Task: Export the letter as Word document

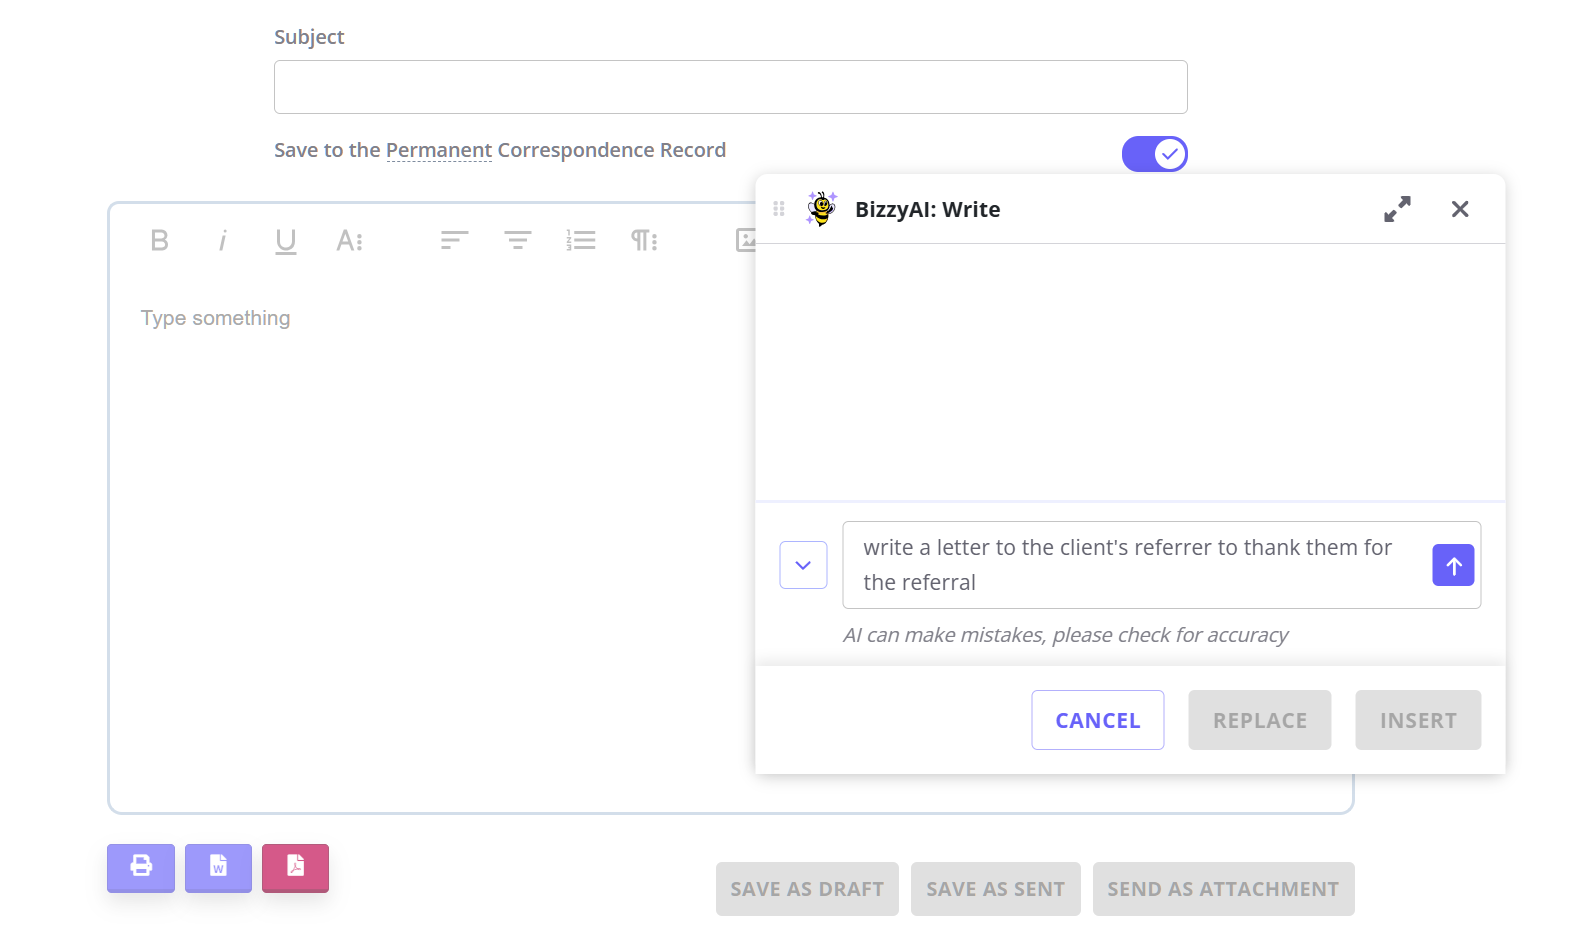Action: coord(218,866)
